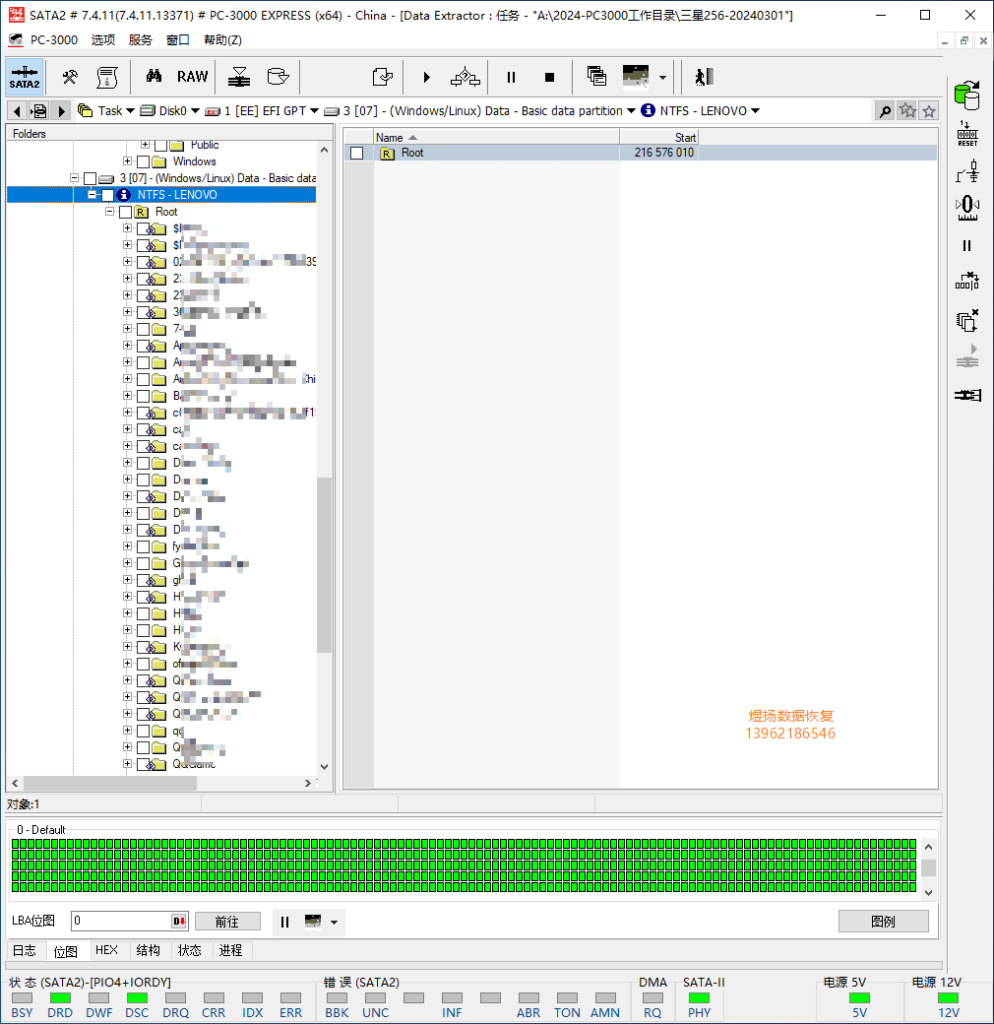Click the exit running-man icon
Screen dimensions: 994x1024
pyautogui.click(x=704, y=77)
